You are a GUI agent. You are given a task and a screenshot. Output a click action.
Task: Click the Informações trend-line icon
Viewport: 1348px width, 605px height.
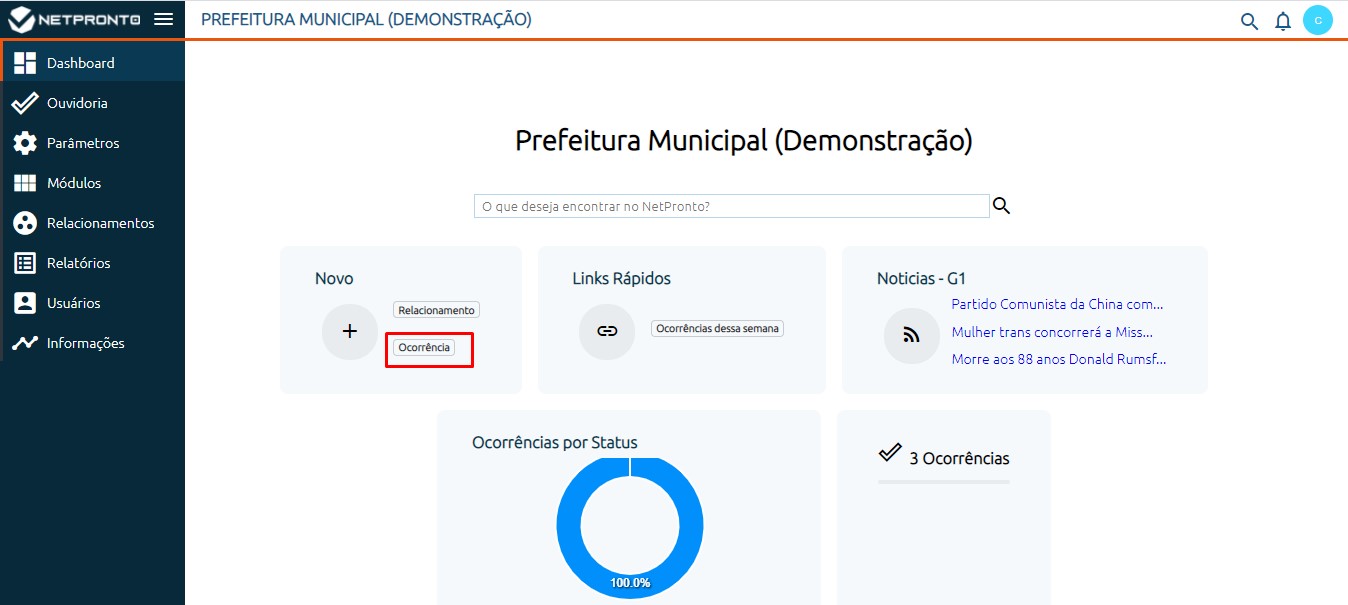pyautogui.click(x=25, y=343)
